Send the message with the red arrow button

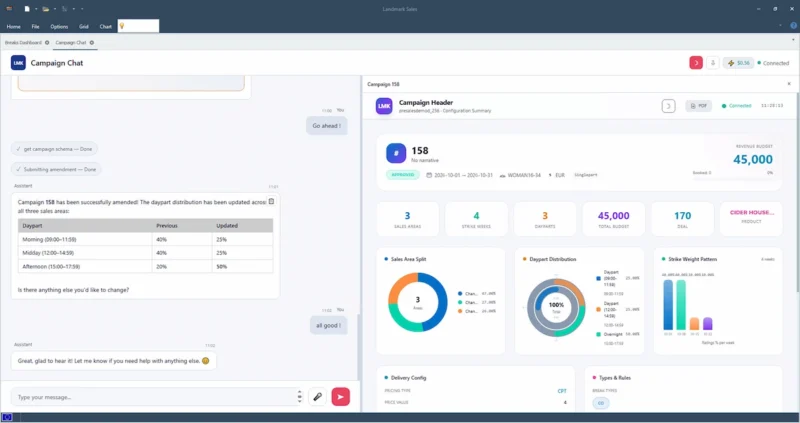click(340, 397)
